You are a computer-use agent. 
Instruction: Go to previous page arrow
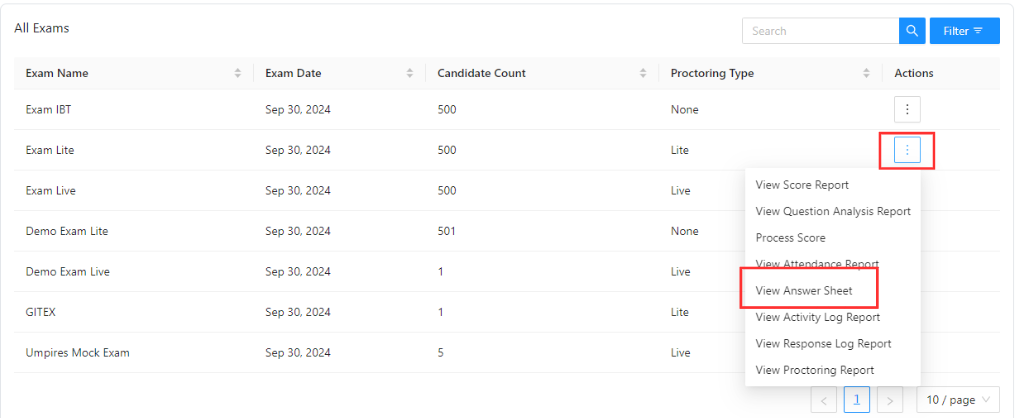pos(823,400)
